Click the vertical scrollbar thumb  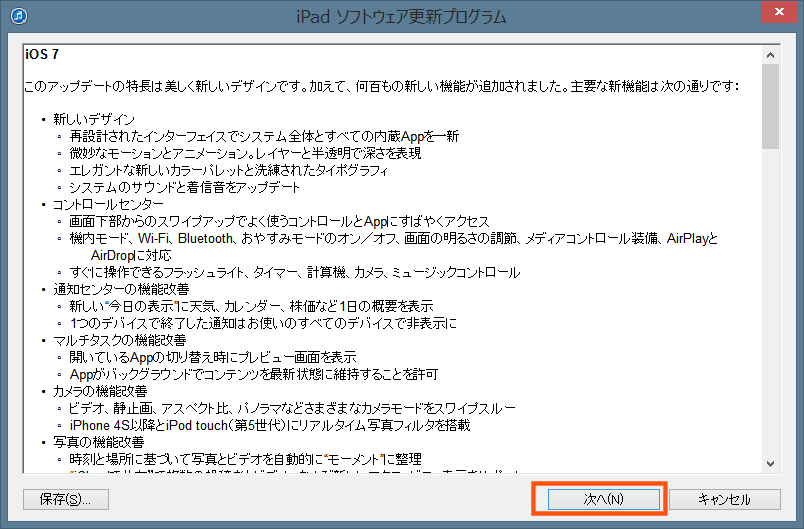point(770,106)
